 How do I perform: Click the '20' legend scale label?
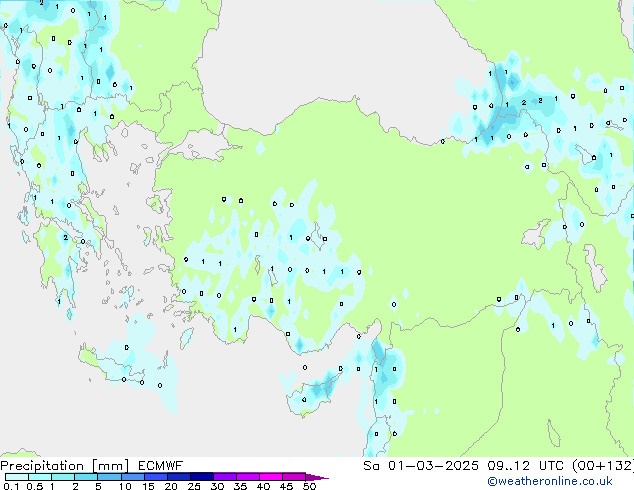(x=171, y=486)
